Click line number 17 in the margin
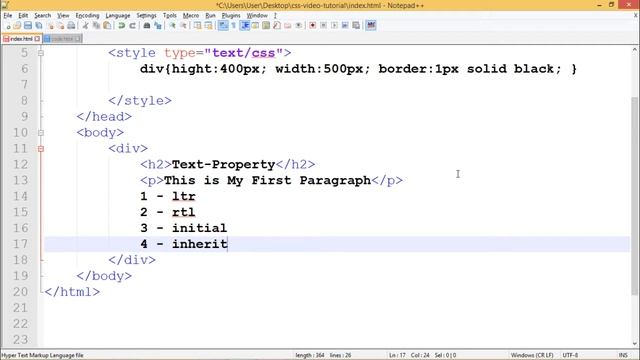The height and width of the screenshot is (360, 640). (20, 244)
